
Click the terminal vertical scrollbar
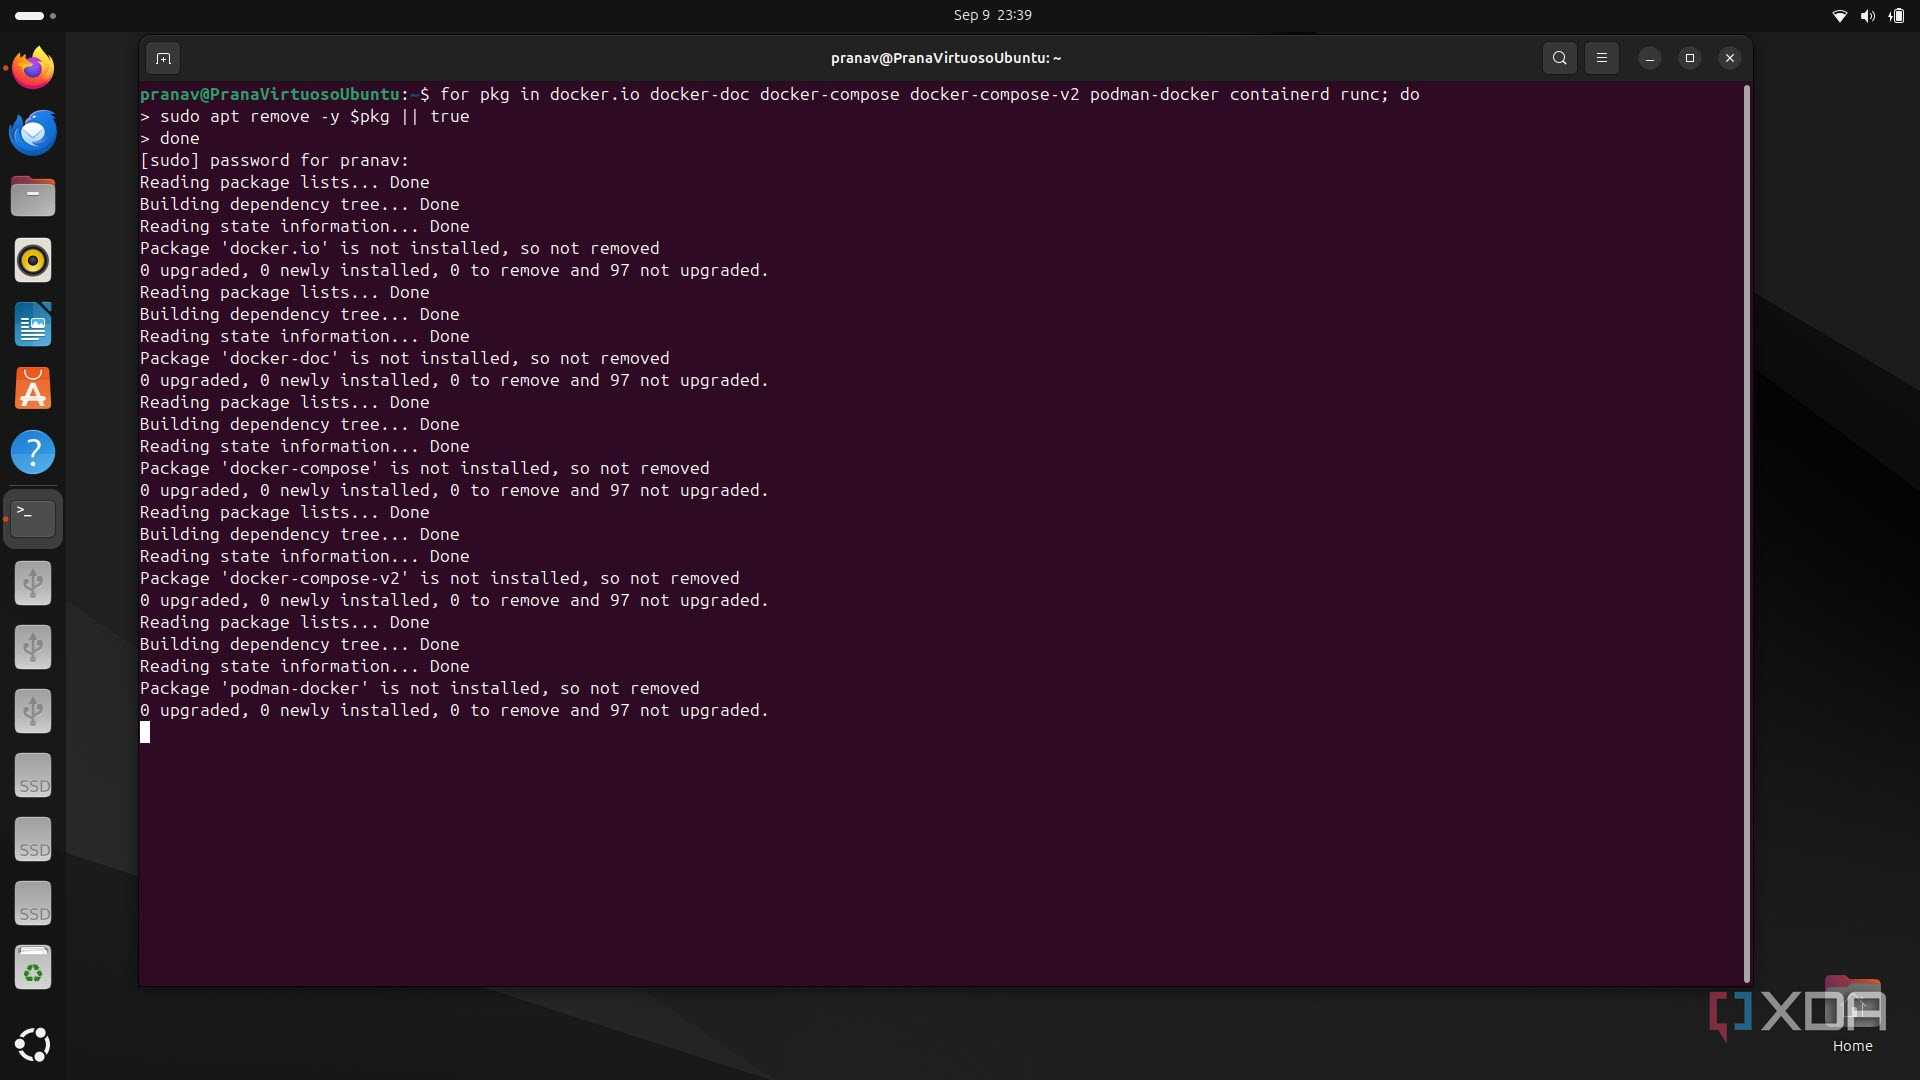(1746, 533)
